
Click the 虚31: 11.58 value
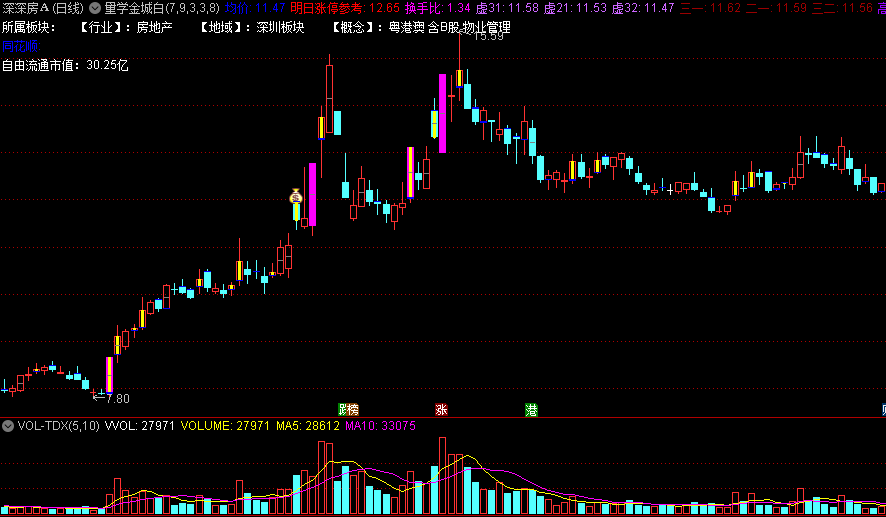point(507,8)
